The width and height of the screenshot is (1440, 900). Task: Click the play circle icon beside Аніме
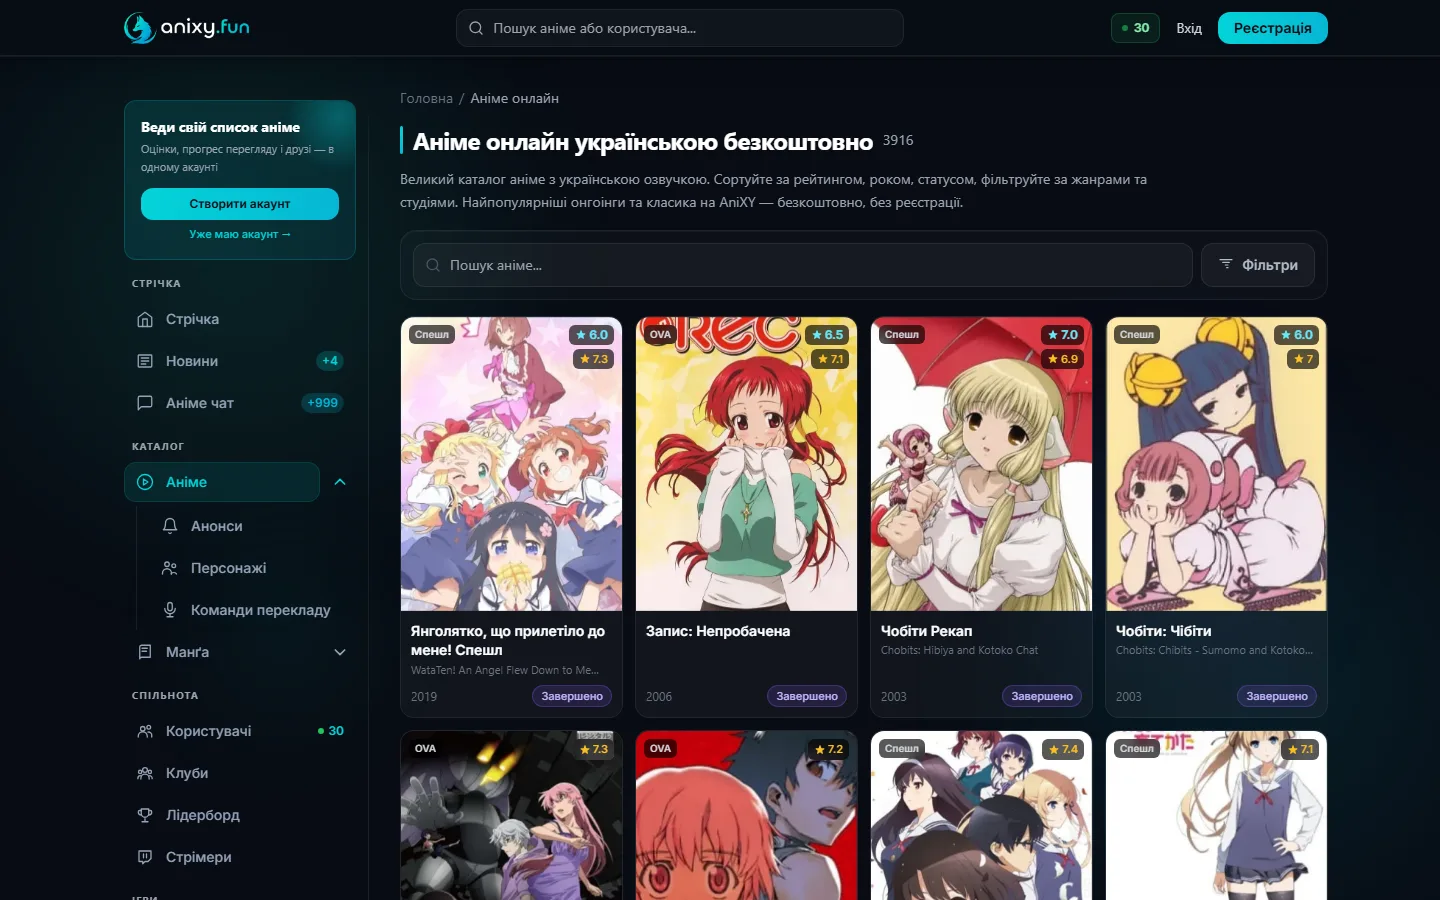[145, 482]
